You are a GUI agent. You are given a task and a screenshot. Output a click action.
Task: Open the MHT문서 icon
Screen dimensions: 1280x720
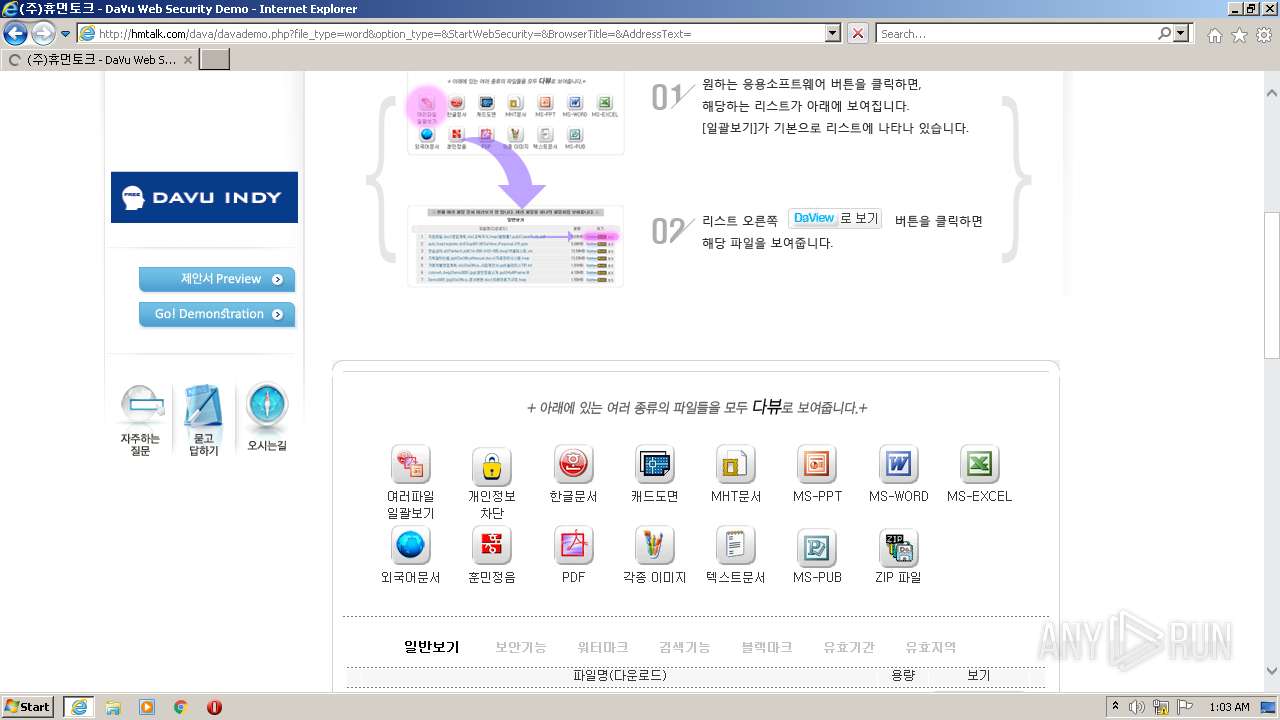736,465
